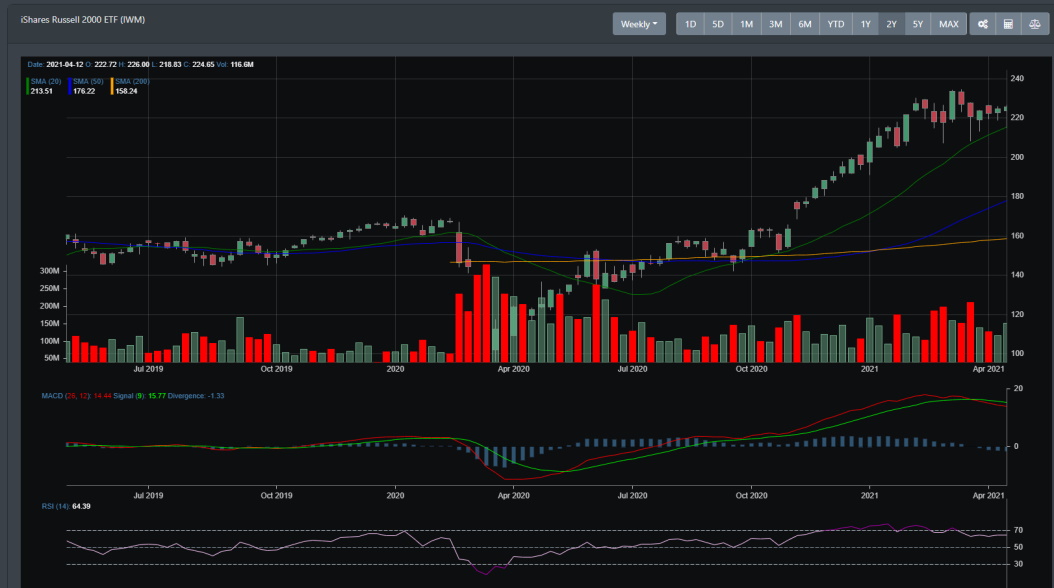1054x588 pixels.
Task: Click the blue SMA (50) color bar
Action: click(x=69, y=86)
